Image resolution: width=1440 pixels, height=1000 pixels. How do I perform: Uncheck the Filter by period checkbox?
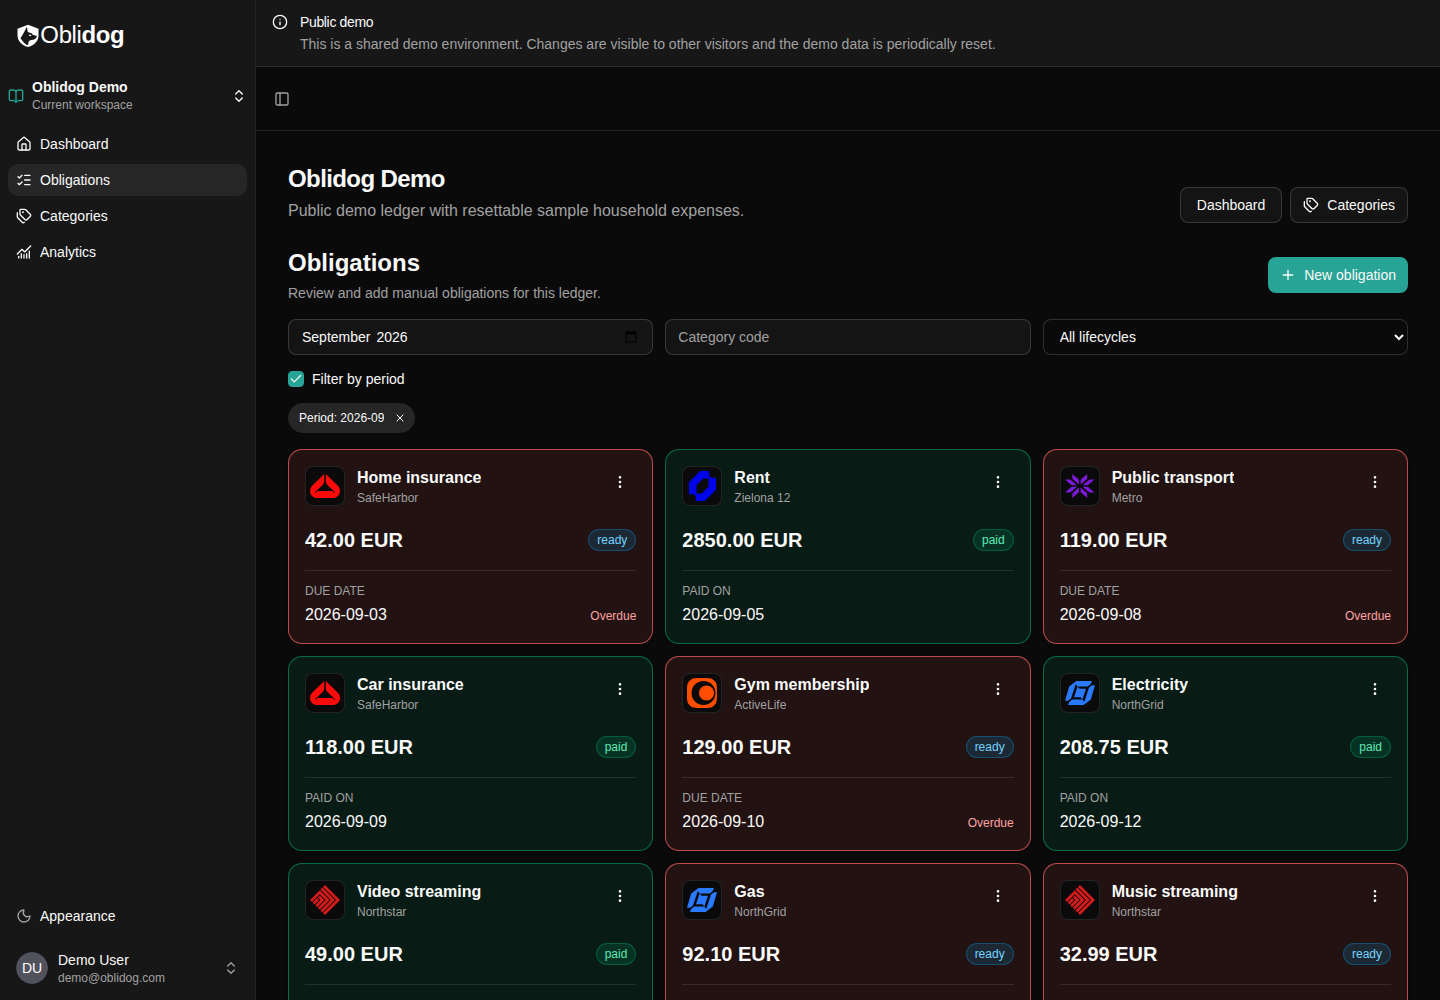point(296,379)
